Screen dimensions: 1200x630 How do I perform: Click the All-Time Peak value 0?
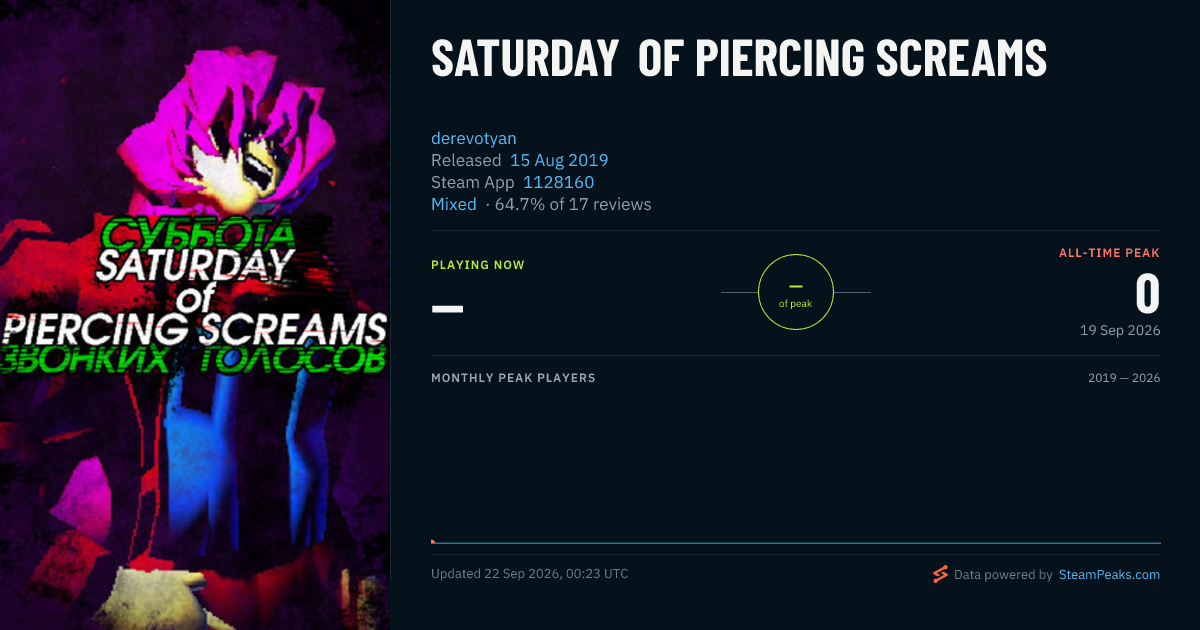pyautogui.click(x=1147, y=294)
